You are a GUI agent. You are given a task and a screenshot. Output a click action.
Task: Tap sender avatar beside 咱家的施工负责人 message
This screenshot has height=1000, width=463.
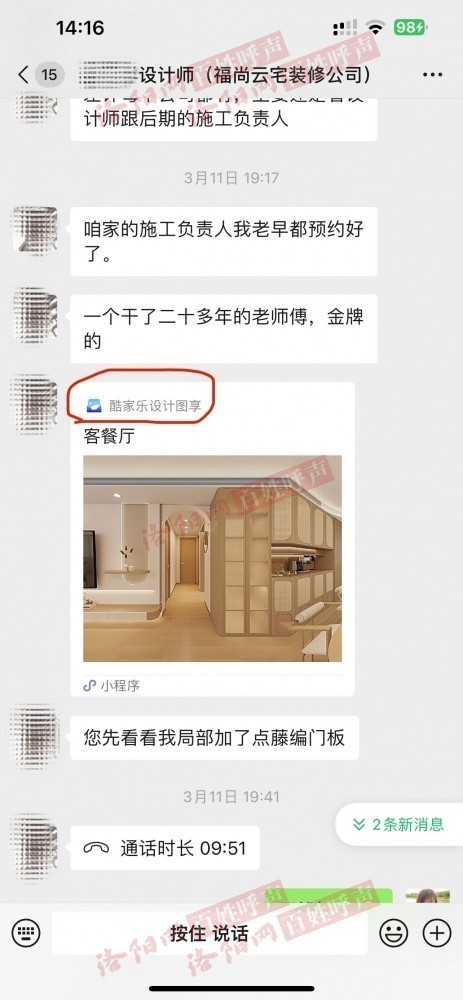pos(36,228)
